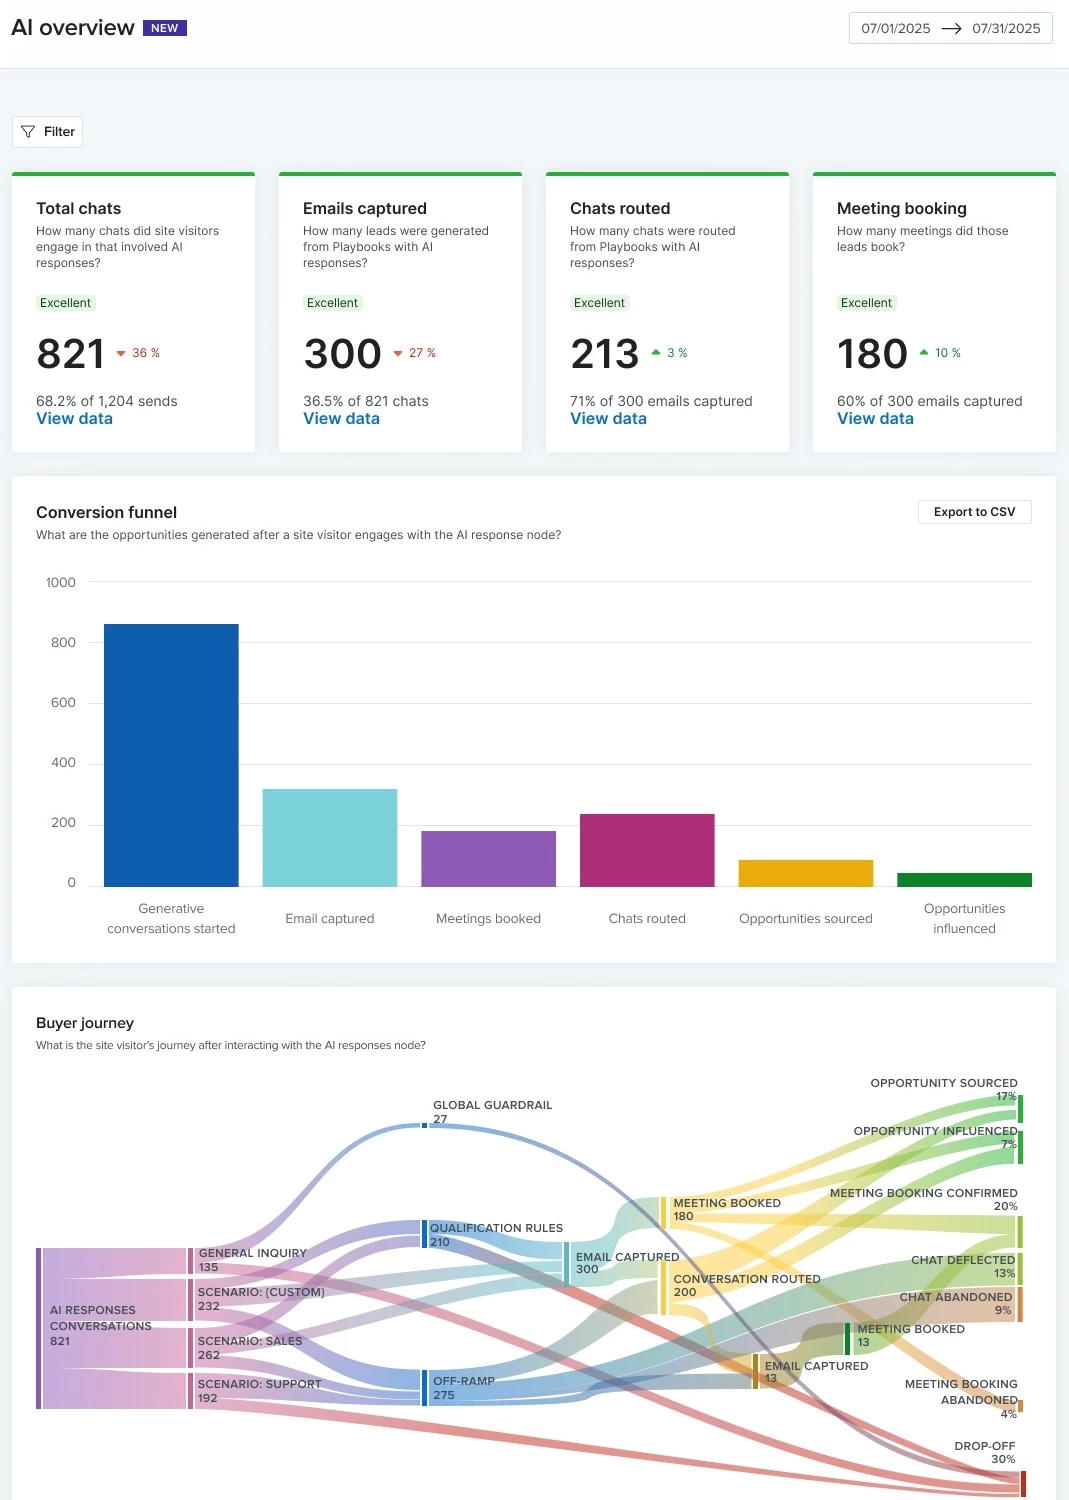Click the NEW badge next to AI overview
The image size is (1069, 1500).
[x=165, y=28]
